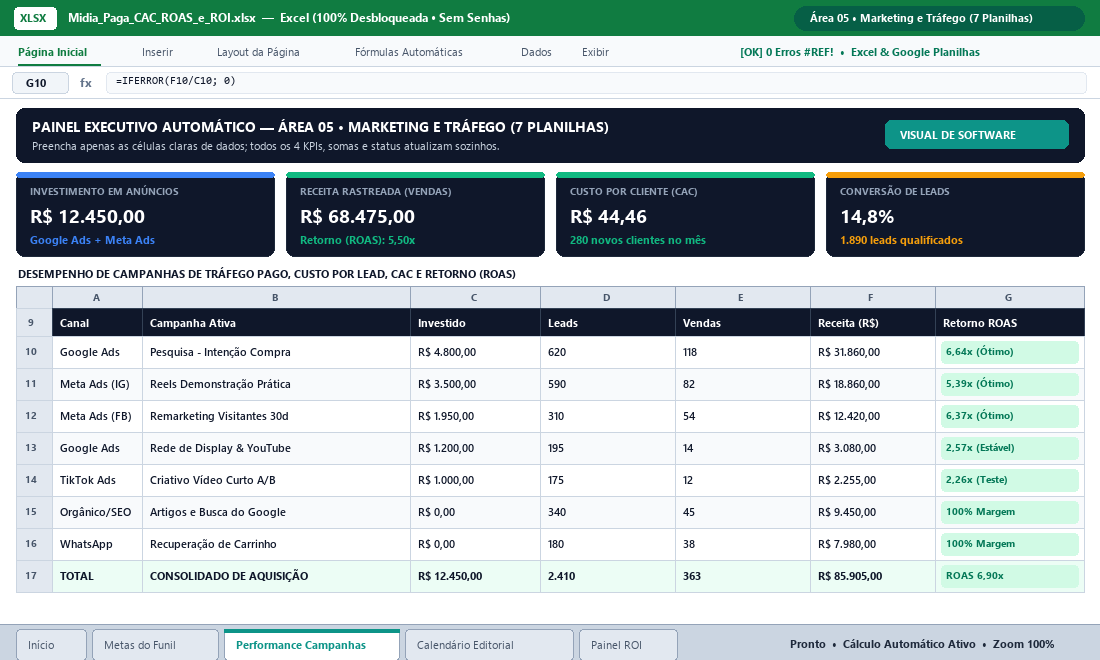Select the Custo por Cliente (CAC) card
The image size is (1100, 660).
coord(685,215)
